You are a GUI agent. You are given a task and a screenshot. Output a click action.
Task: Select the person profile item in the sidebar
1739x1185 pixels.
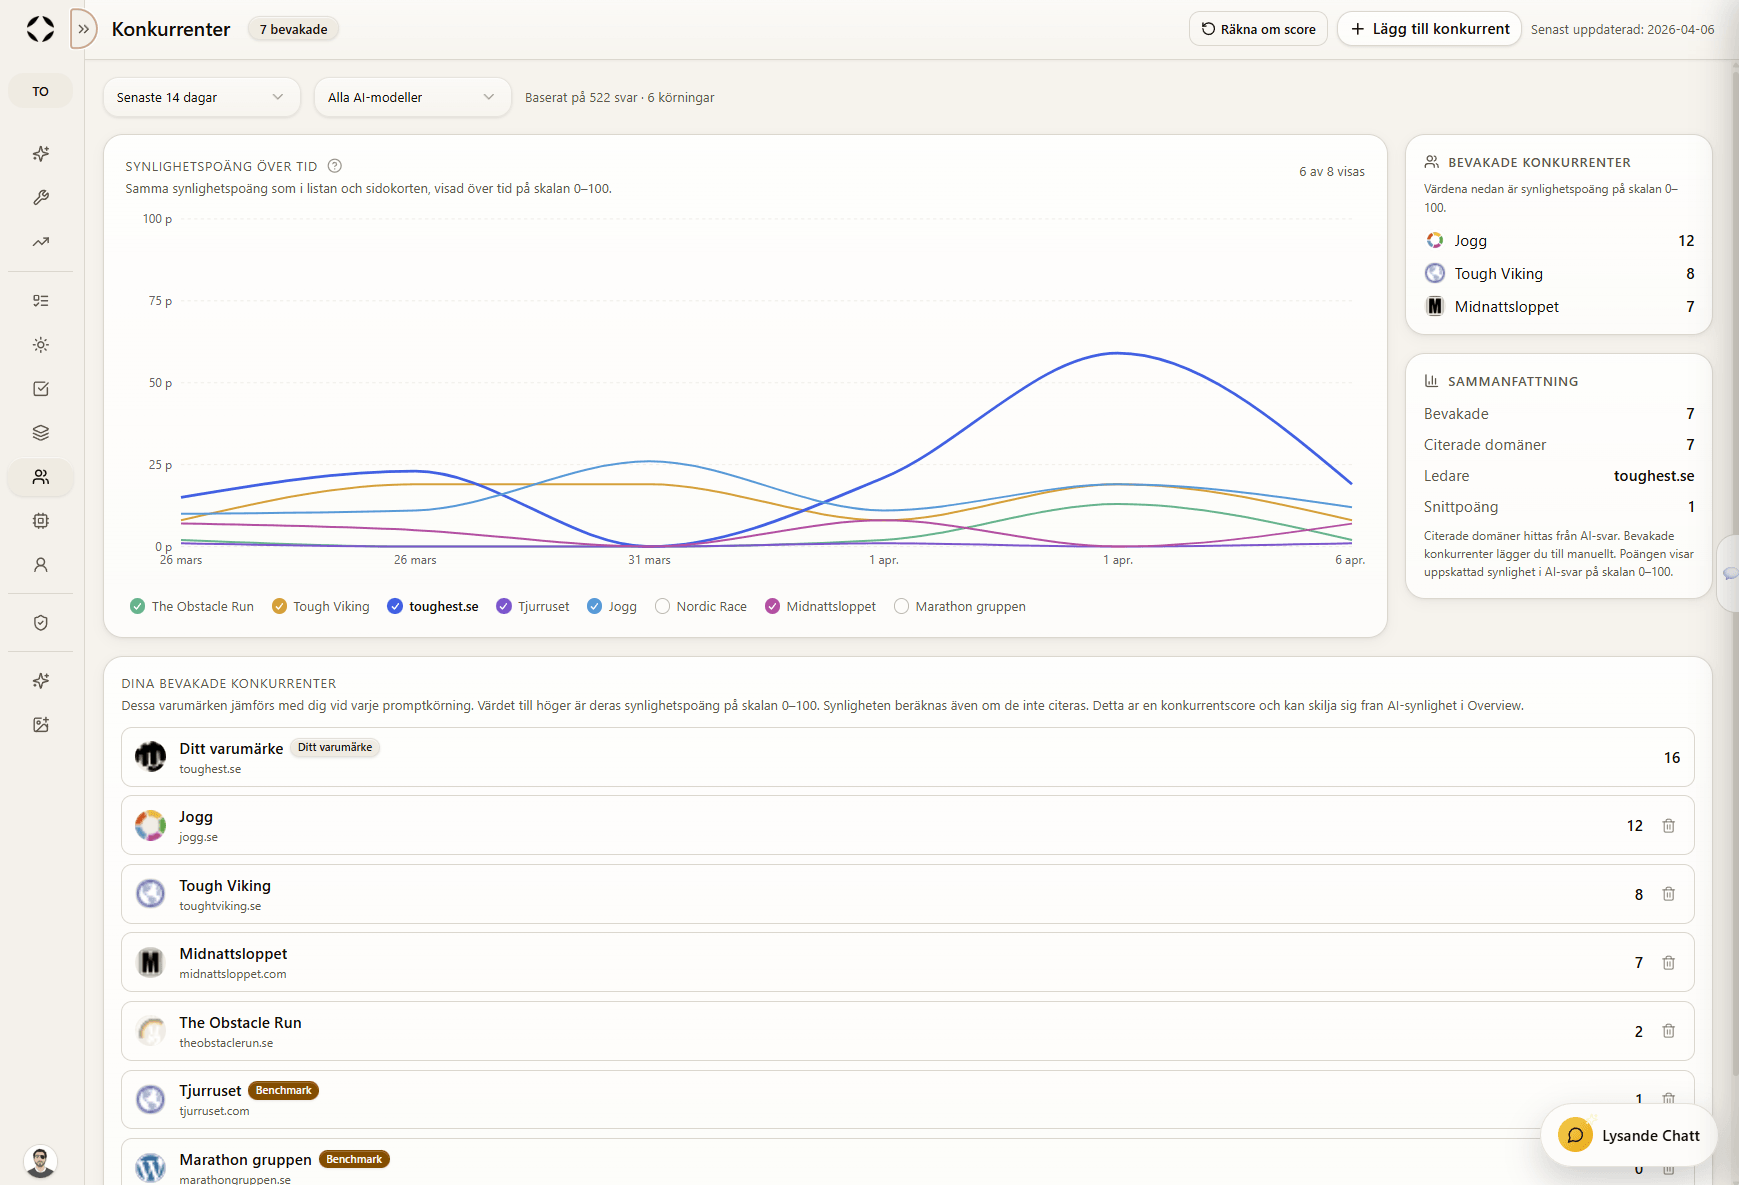click(x=40, y=564)
